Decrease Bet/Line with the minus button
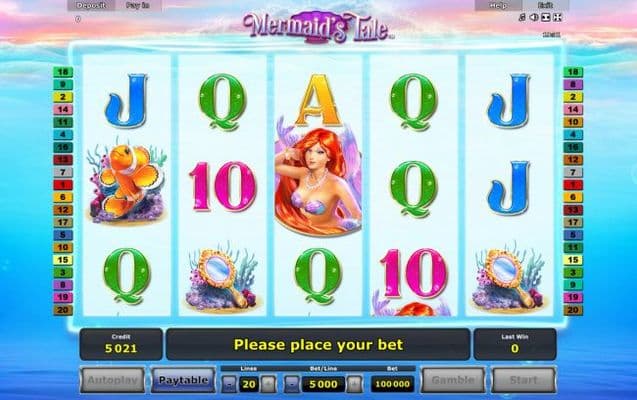 [292, 384]
